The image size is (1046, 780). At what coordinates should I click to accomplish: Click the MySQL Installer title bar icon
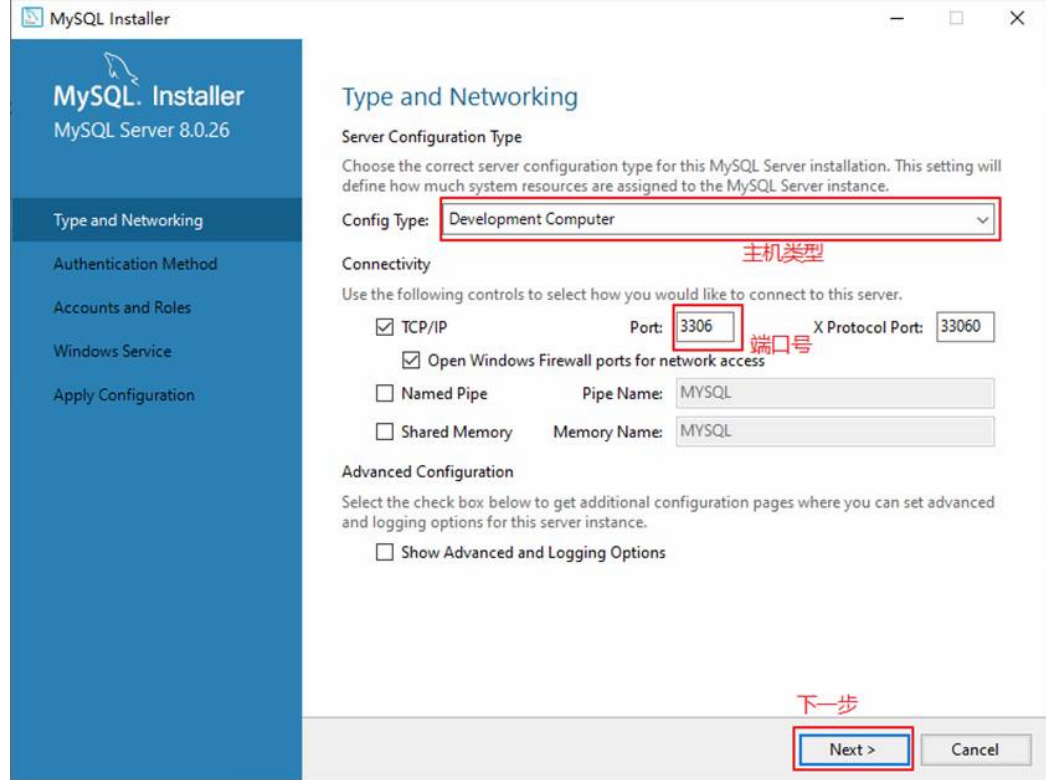pyautogui.click(x=31, y=18)
